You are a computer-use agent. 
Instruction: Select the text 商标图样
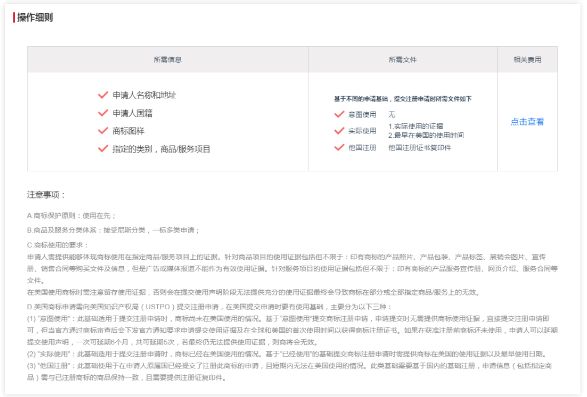(x=128, y=131)
